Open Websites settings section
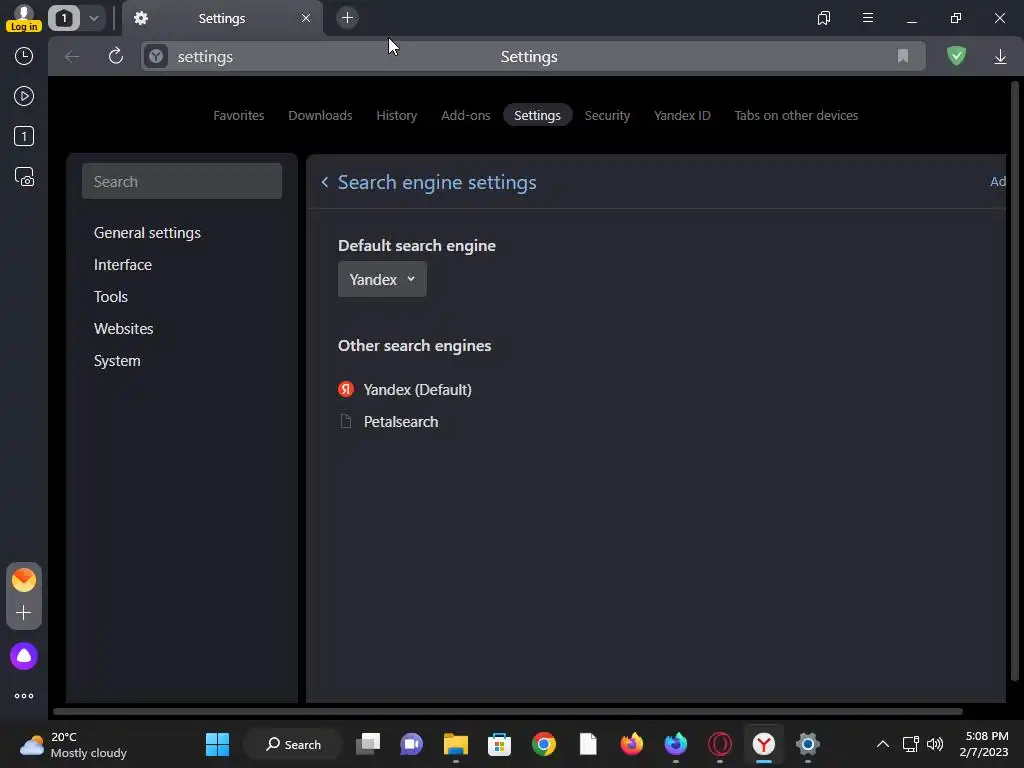 click(123, 329)
